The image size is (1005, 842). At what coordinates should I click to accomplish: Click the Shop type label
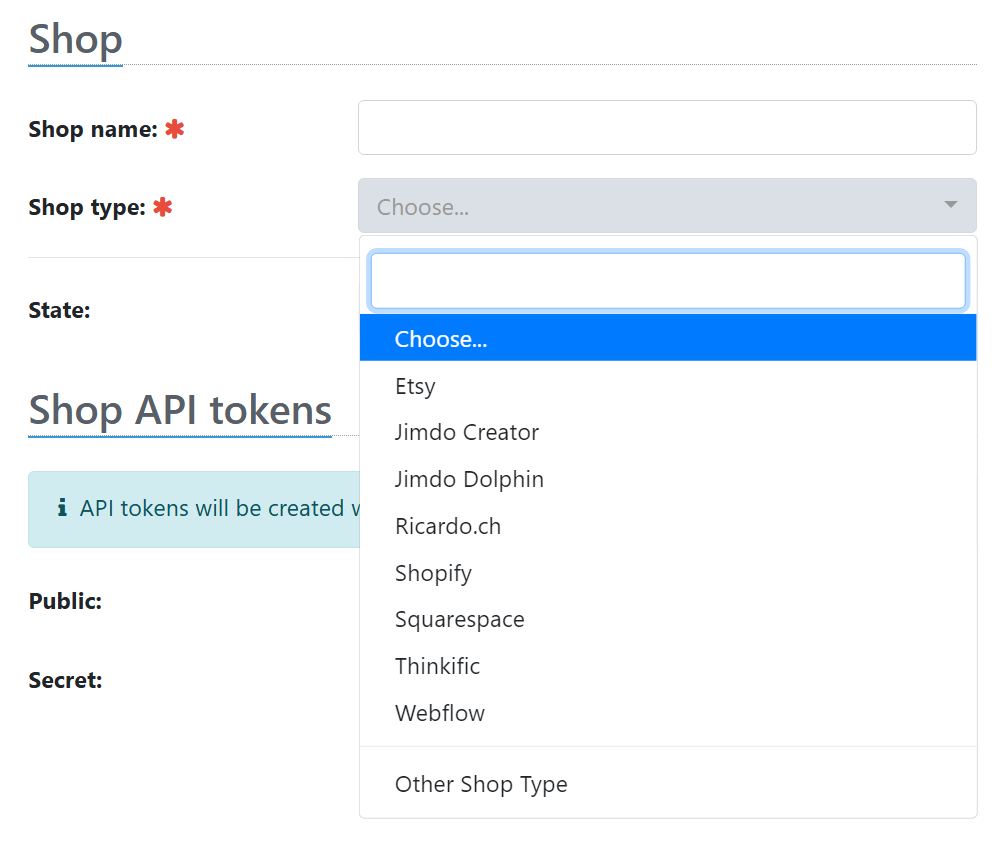87,208
